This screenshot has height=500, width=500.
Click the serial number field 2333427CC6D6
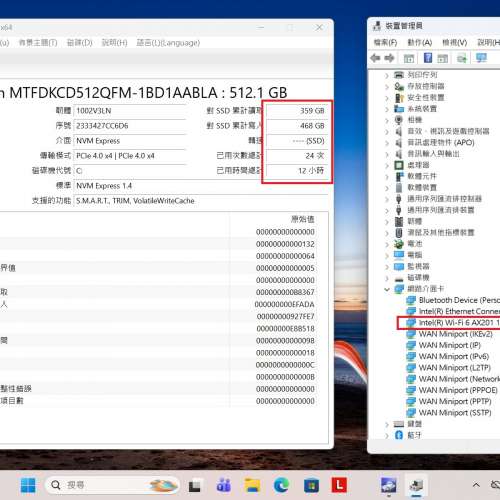130,126
